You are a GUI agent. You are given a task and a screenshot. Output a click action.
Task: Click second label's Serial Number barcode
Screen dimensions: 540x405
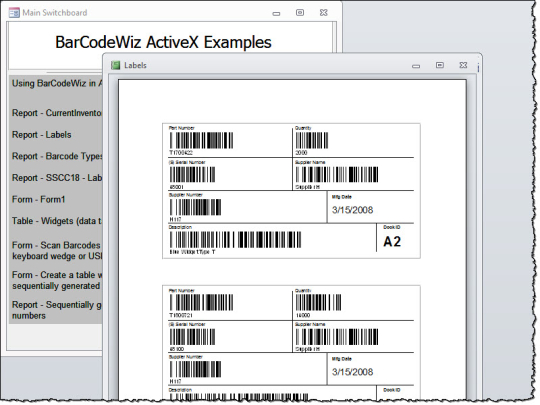click(192, 336)
